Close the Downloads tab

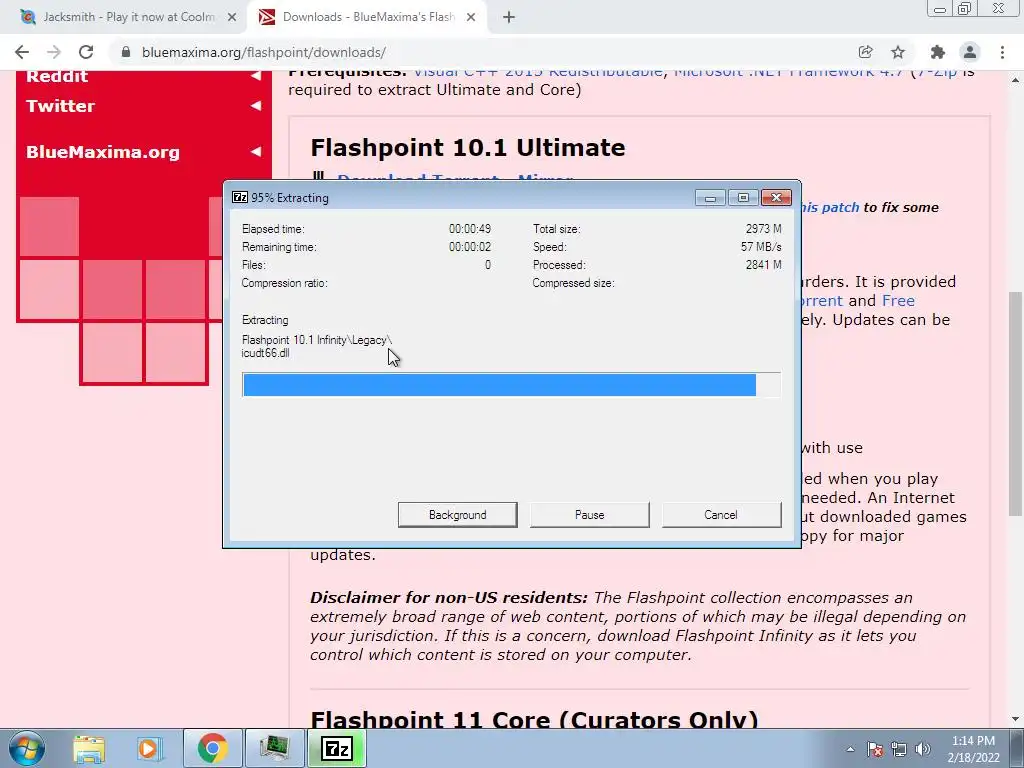click(471, 17)
